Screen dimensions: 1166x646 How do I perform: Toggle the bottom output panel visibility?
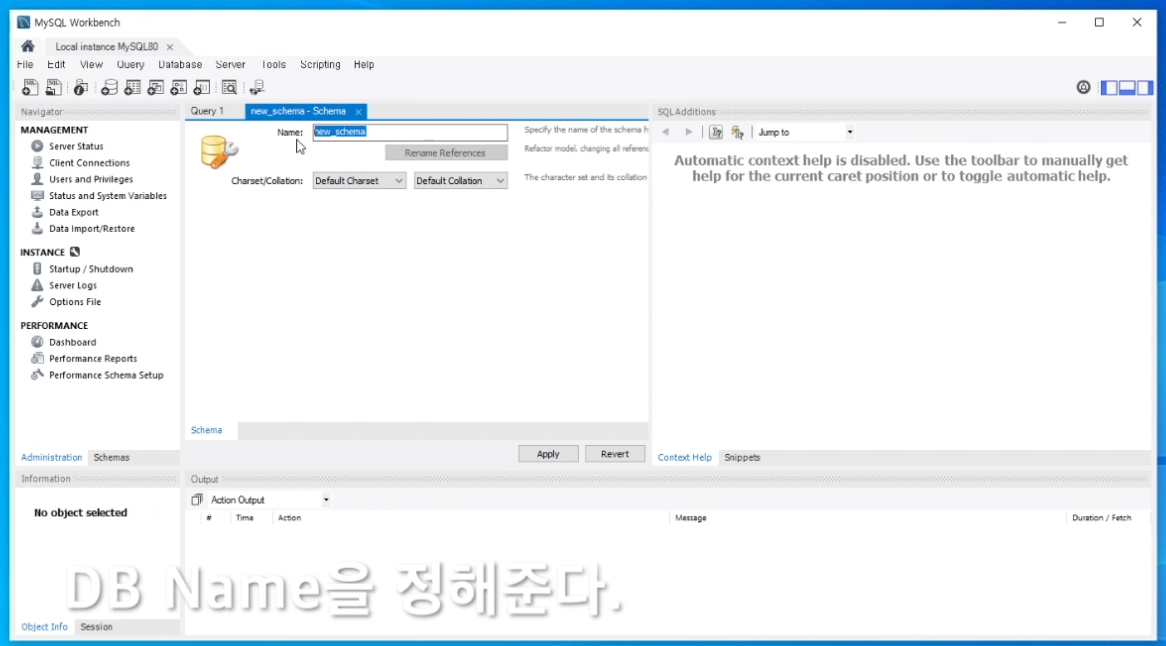click(x=1127, y=88)
